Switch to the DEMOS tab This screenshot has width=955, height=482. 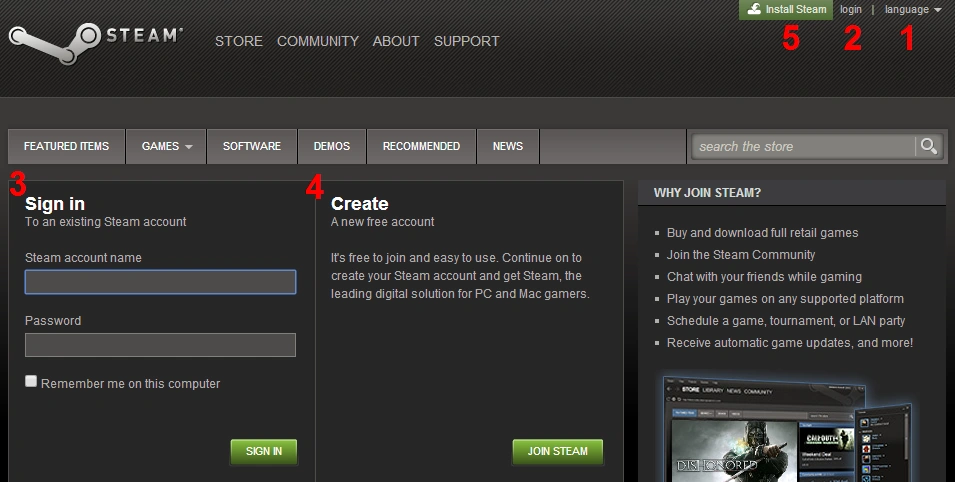pyautogui.click(x=332, y=146)
